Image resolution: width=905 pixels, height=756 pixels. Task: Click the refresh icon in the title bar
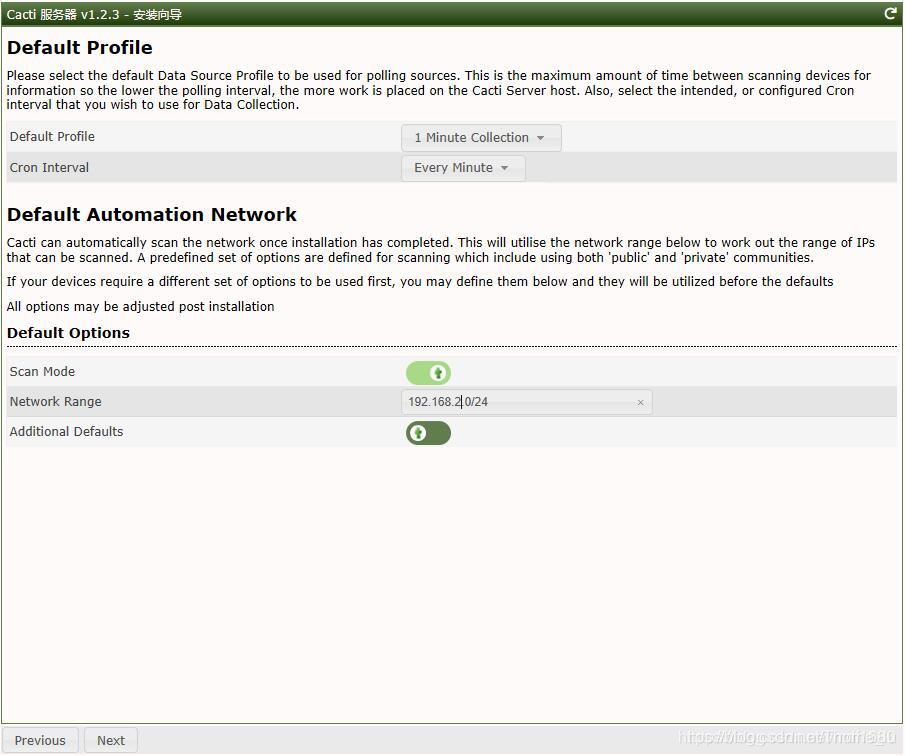coord(890,14)
